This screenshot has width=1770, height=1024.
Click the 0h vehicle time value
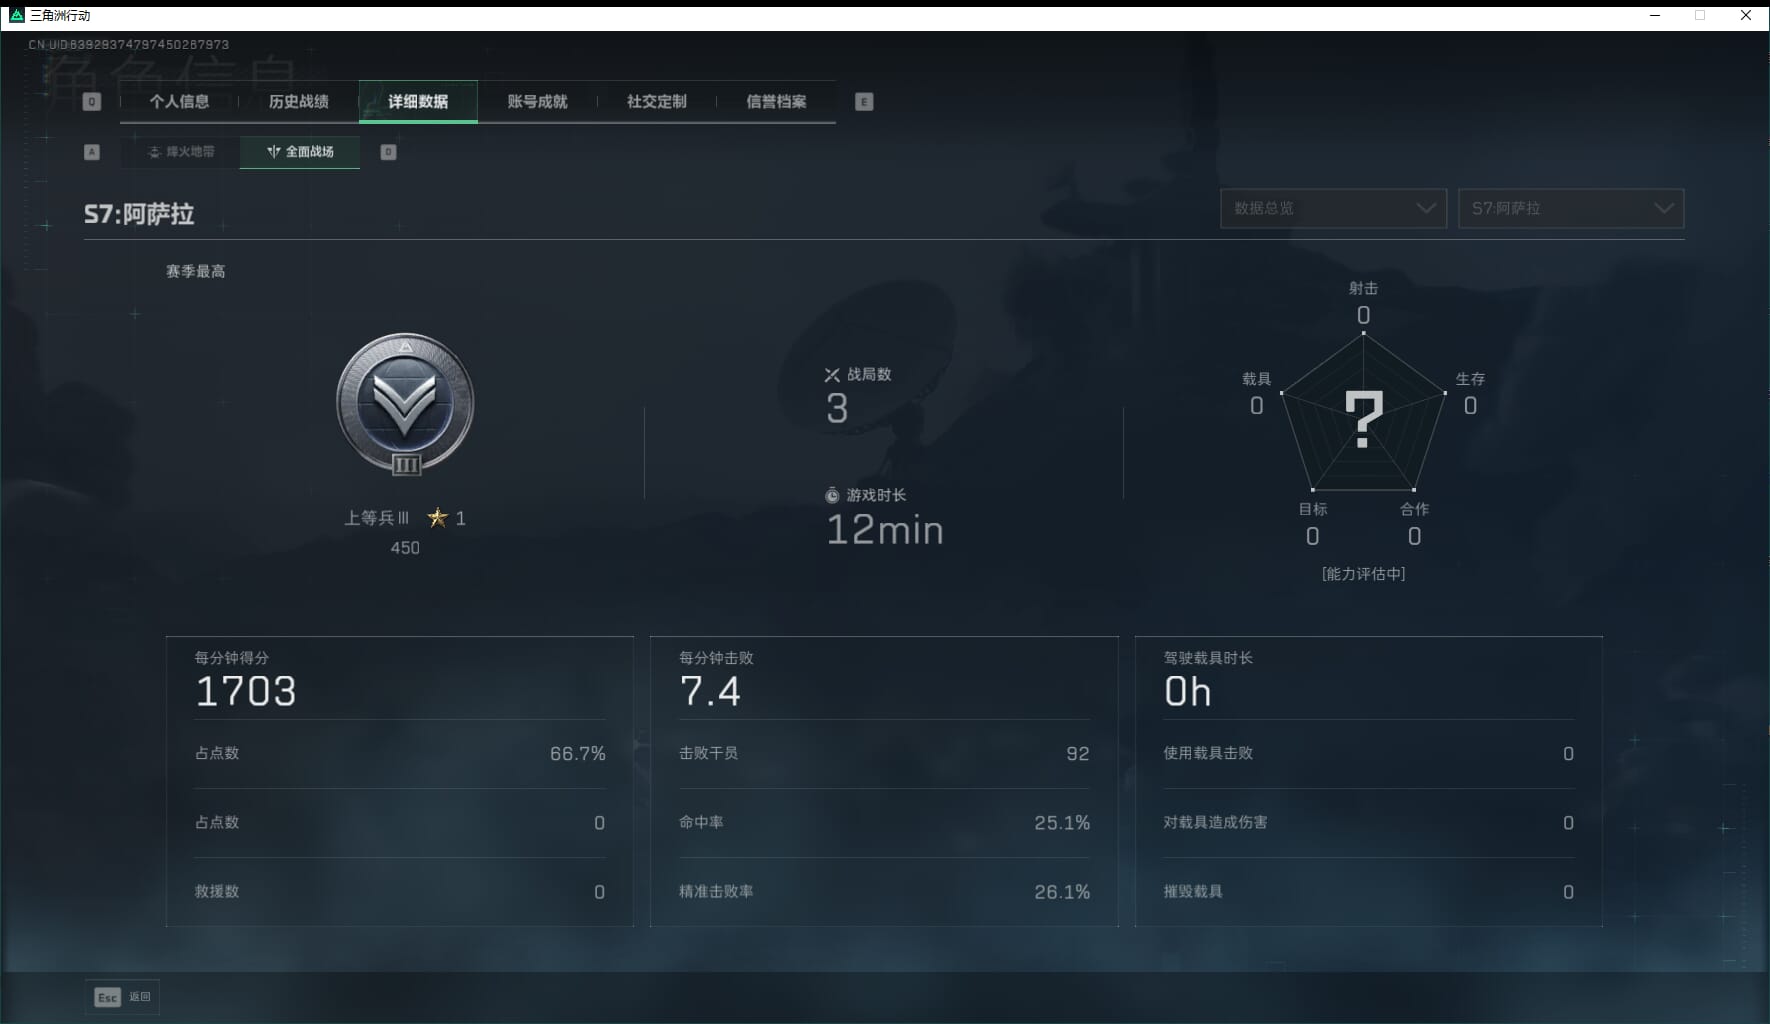point(1188,692)
